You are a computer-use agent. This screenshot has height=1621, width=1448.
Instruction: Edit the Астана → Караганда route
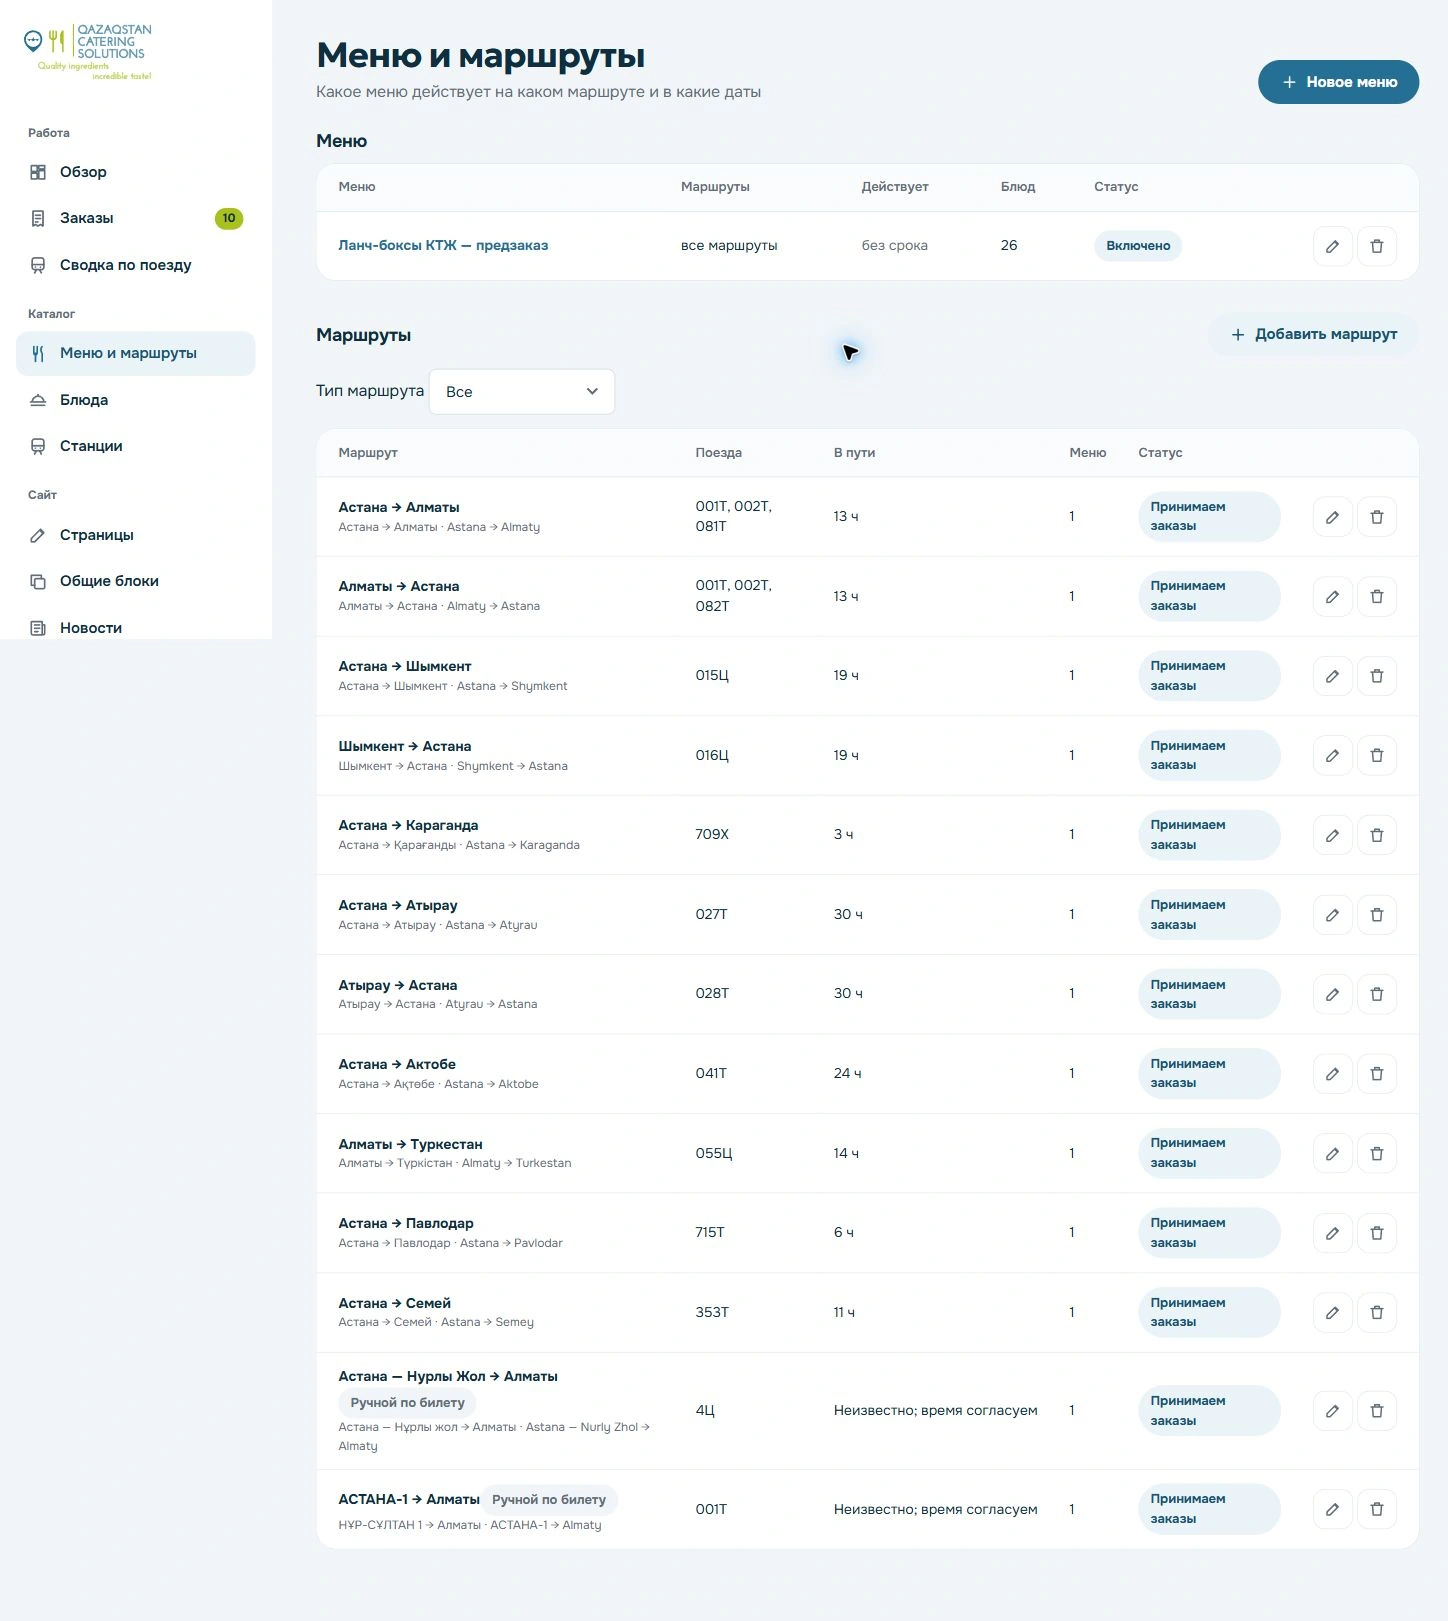(x=1332, y=835)
